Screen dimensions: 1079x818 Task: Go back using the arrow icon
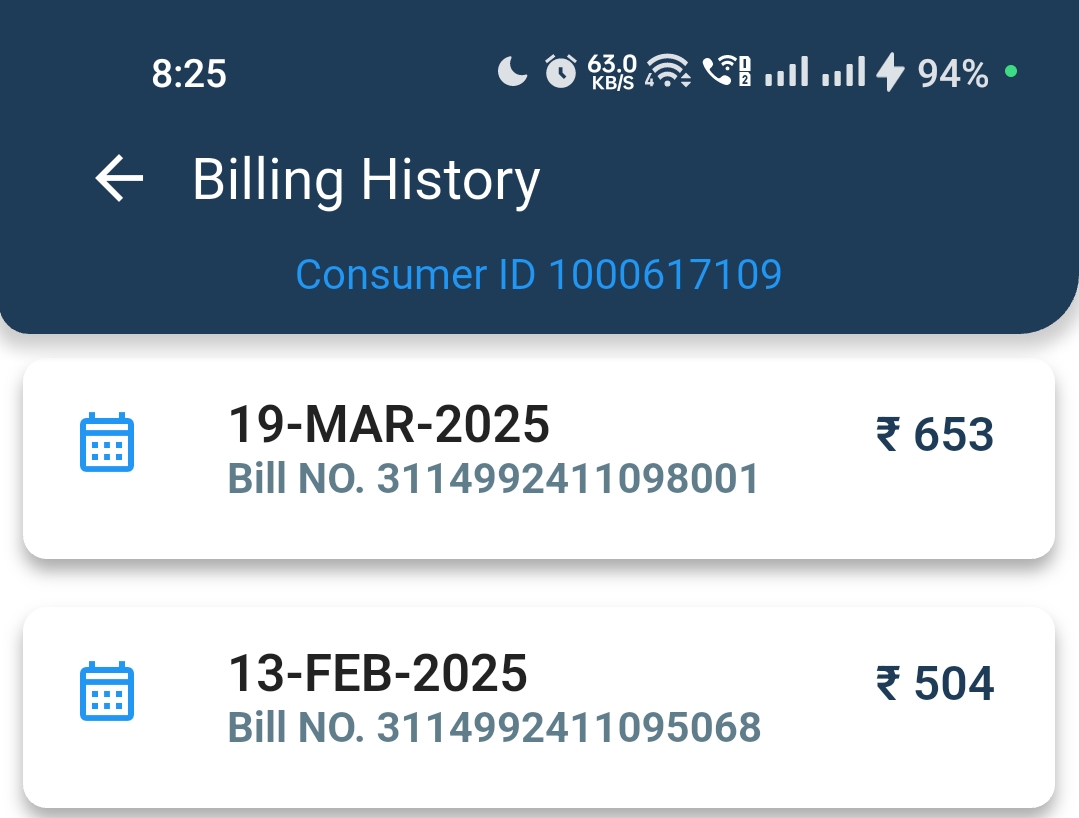tap(119, 178)
